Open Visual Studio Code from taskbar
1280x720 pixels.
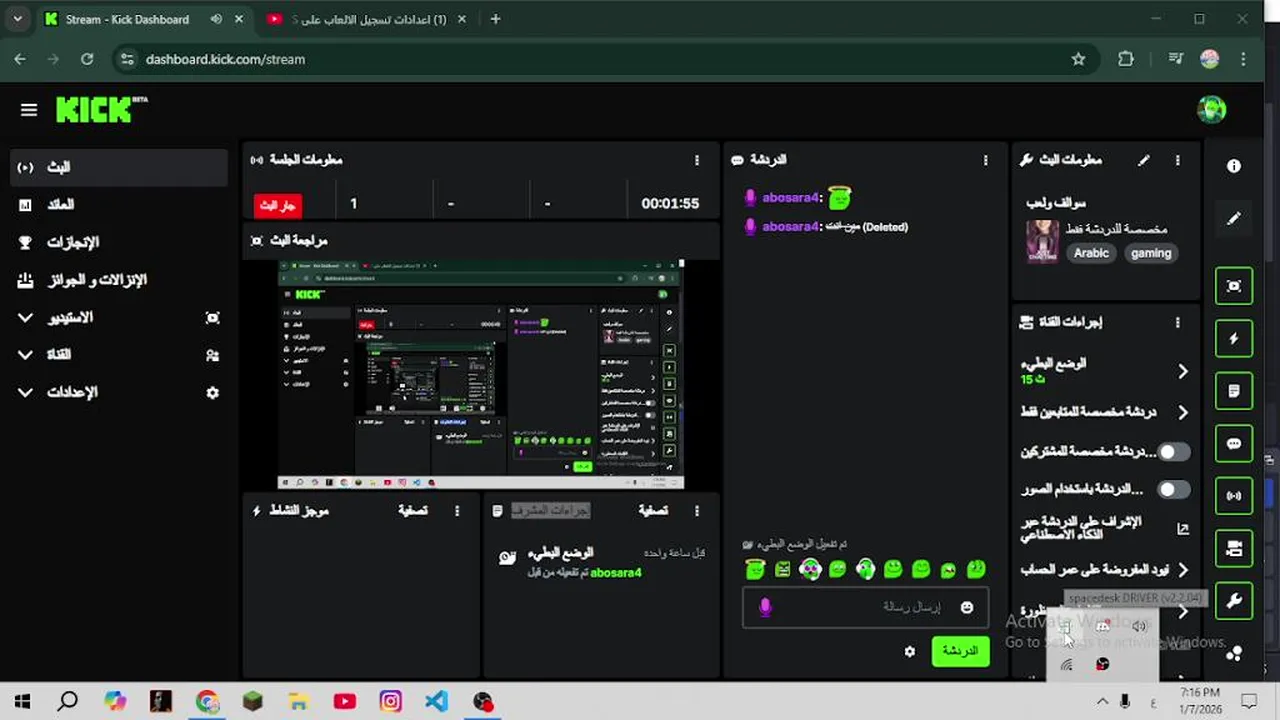tap(437, 701)
